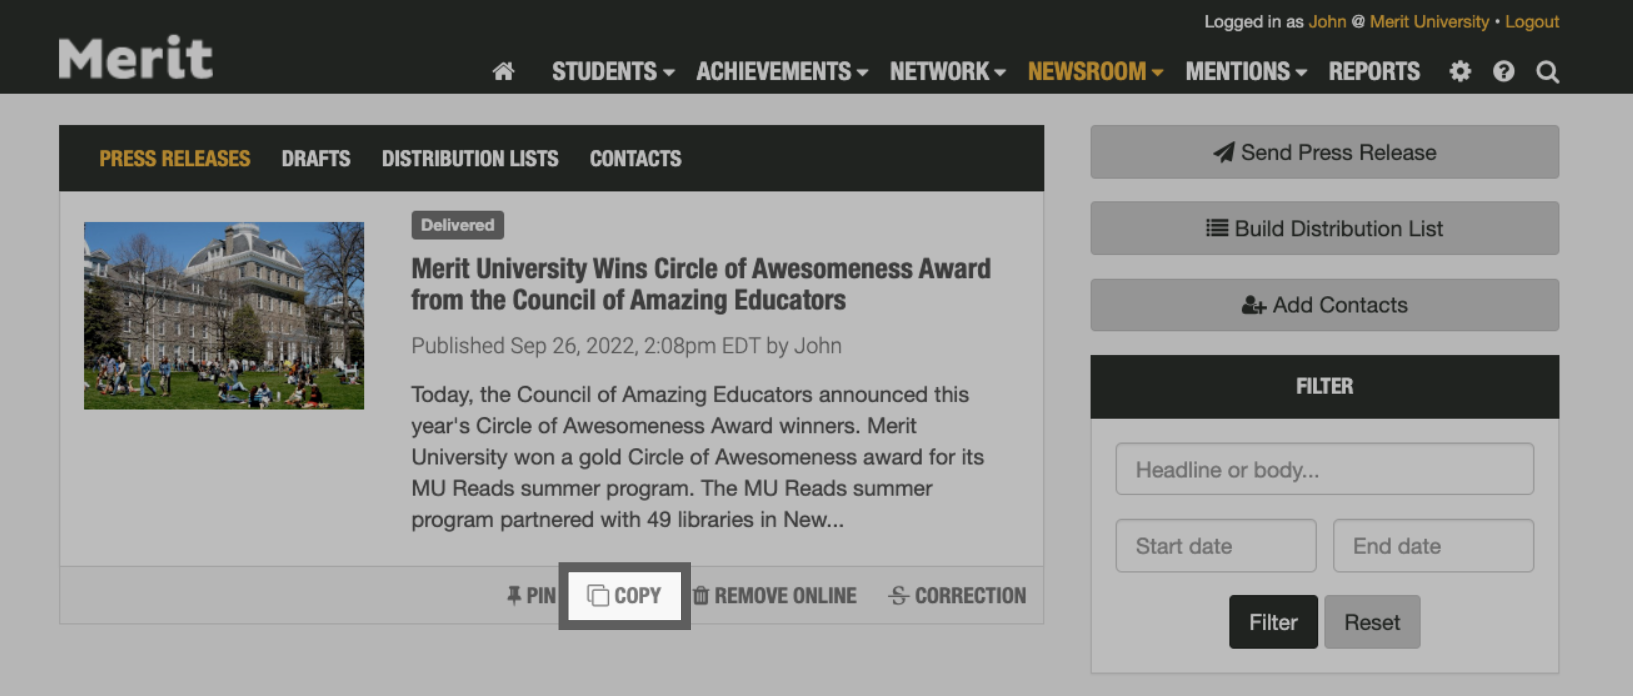Open the press release campus thumbnail
The height and width of the screenshot is (696, 1633).
(x=224, y=315)
